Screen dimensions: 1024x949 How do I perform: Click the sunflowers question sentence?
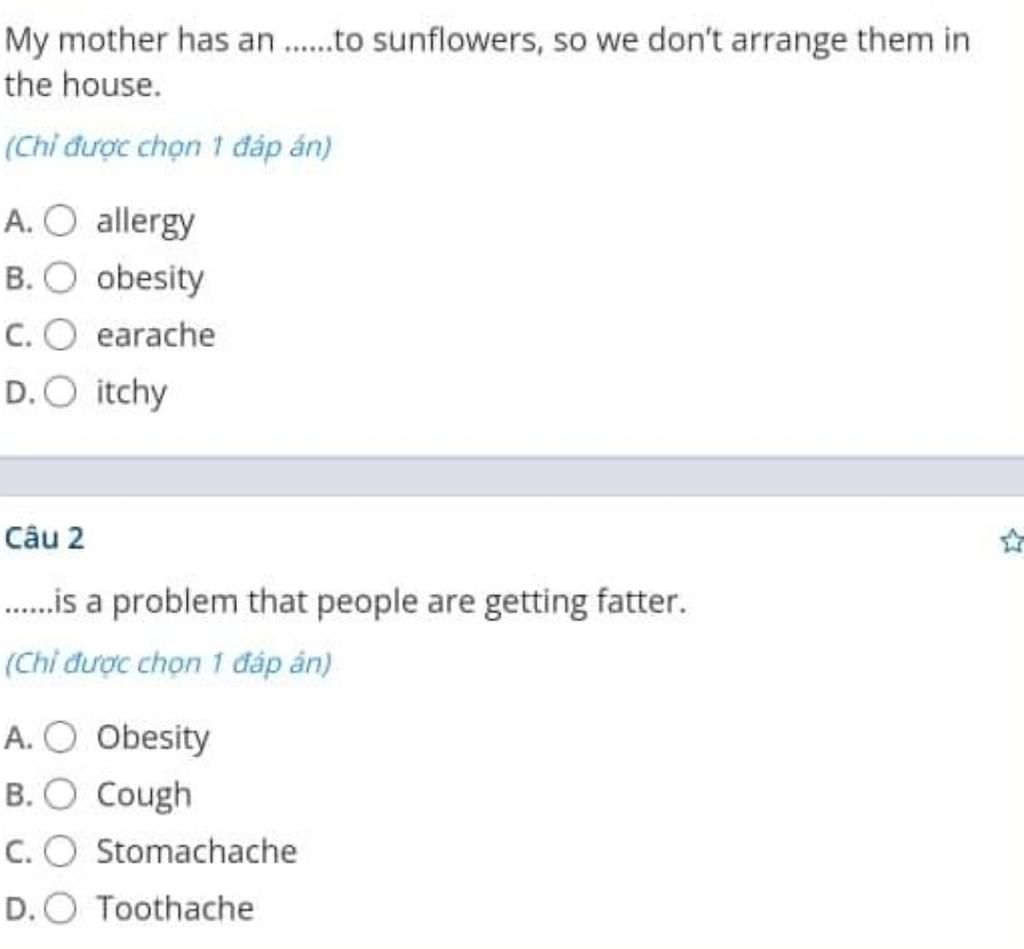pos(487,62)
